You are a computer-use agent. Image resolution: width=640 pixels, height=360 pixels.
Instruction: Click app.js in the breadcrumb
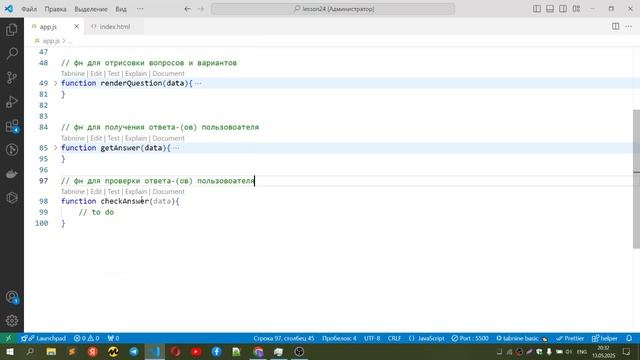tap(51, 41)
